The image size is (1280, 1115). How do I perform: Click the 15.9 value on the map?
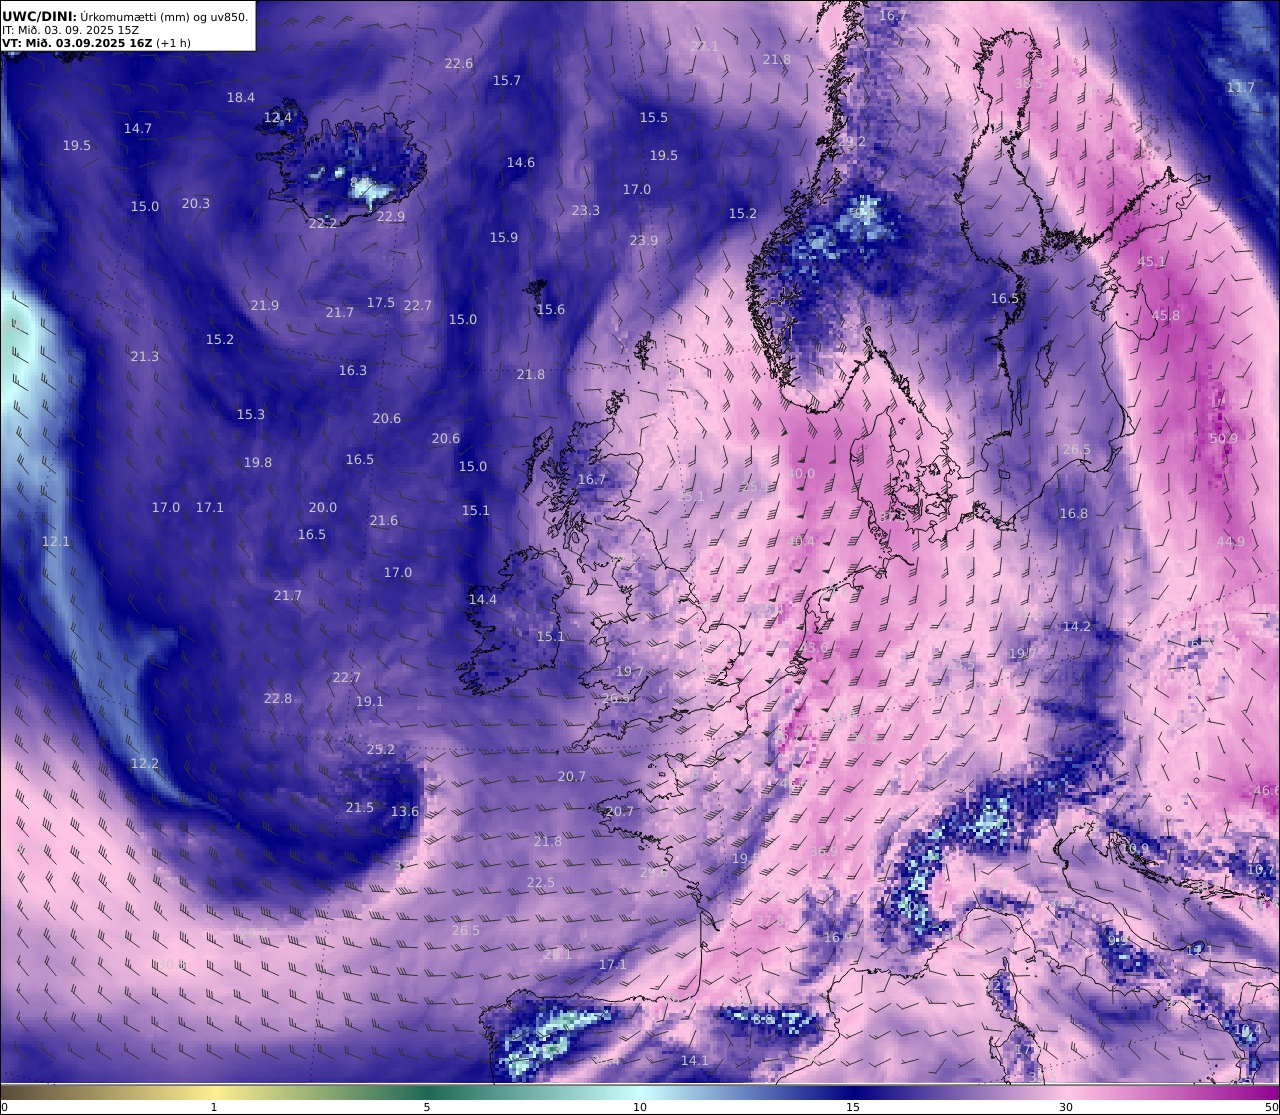click(x=504, y=238)
